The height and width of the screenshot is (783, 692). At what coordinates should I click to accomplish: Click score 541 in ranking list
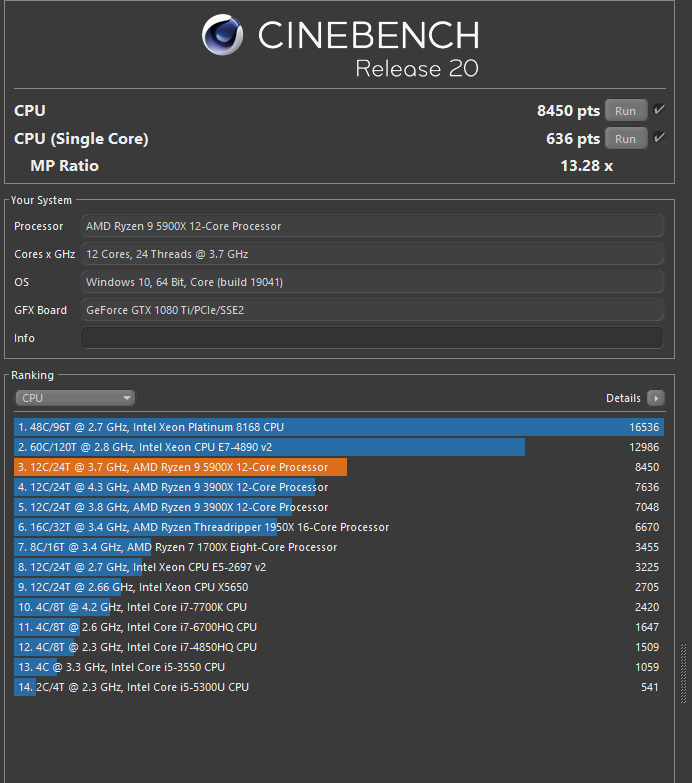click(x=650, y=687)
